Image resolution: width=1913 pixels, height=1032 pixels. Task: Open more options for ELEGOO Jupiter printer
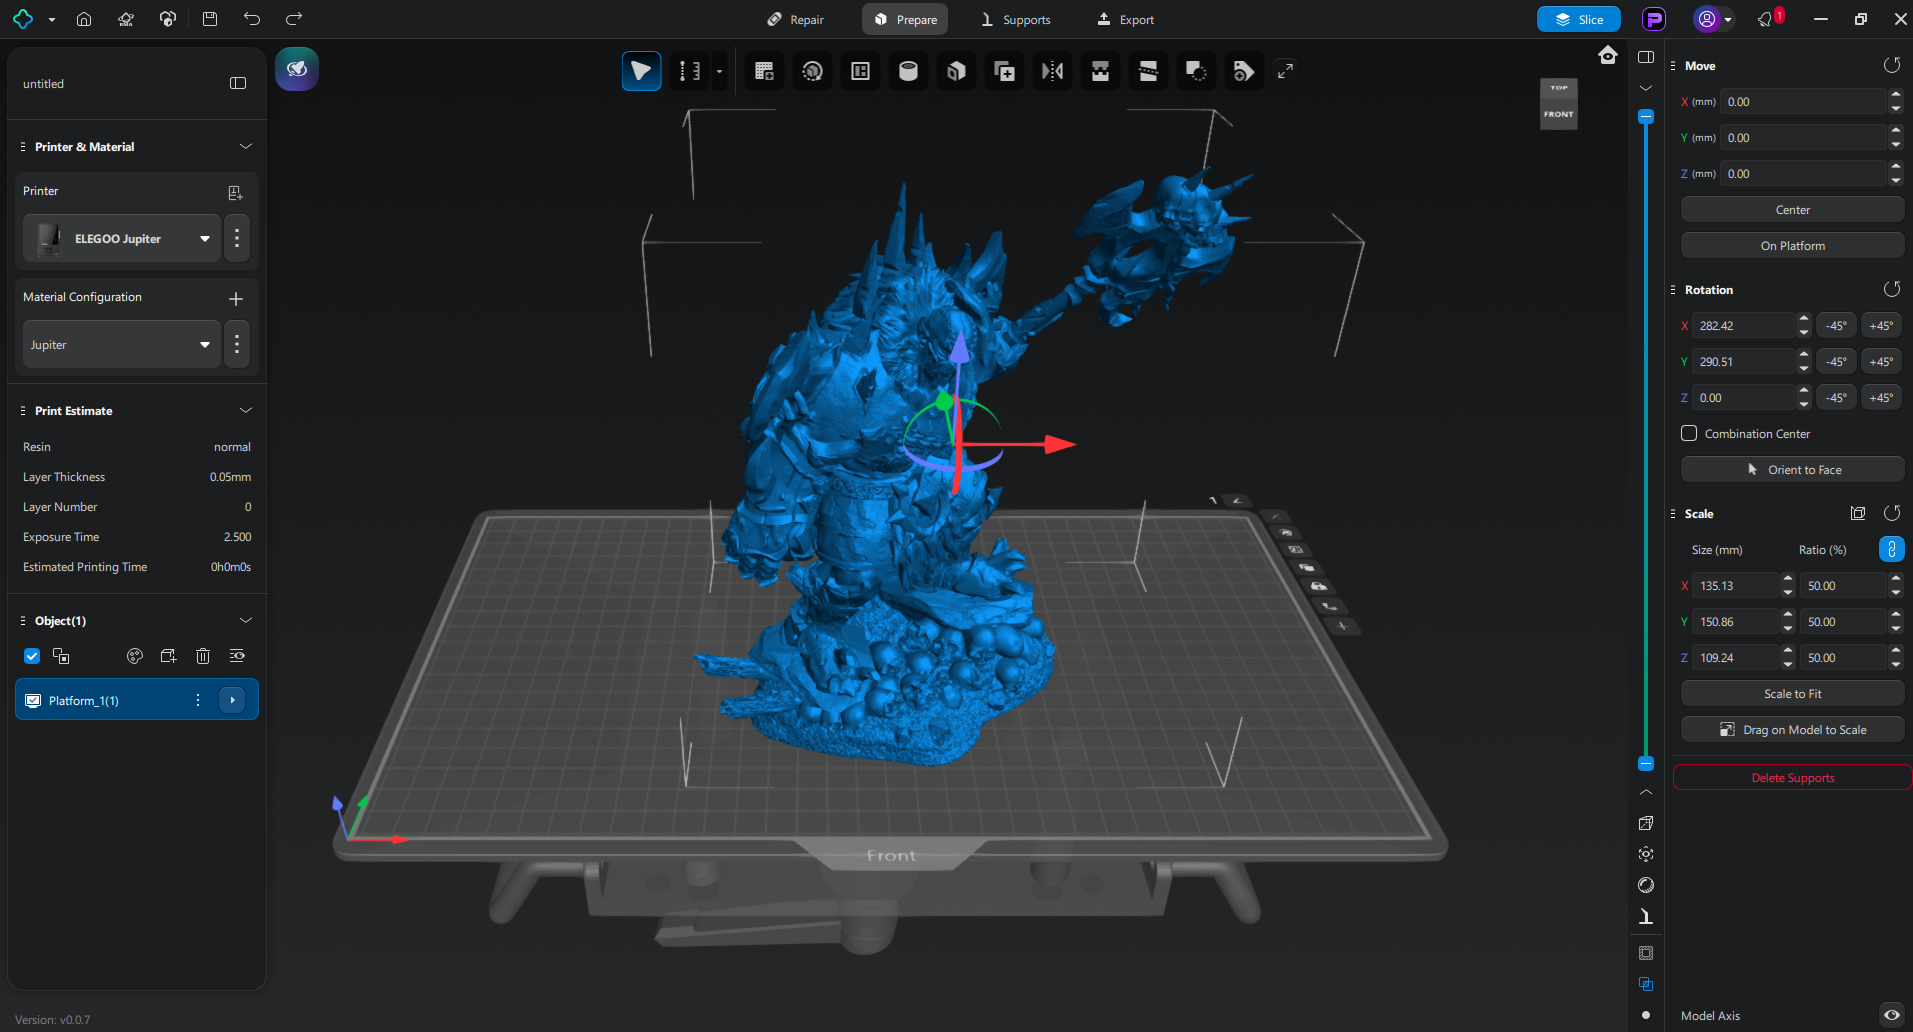237,238
